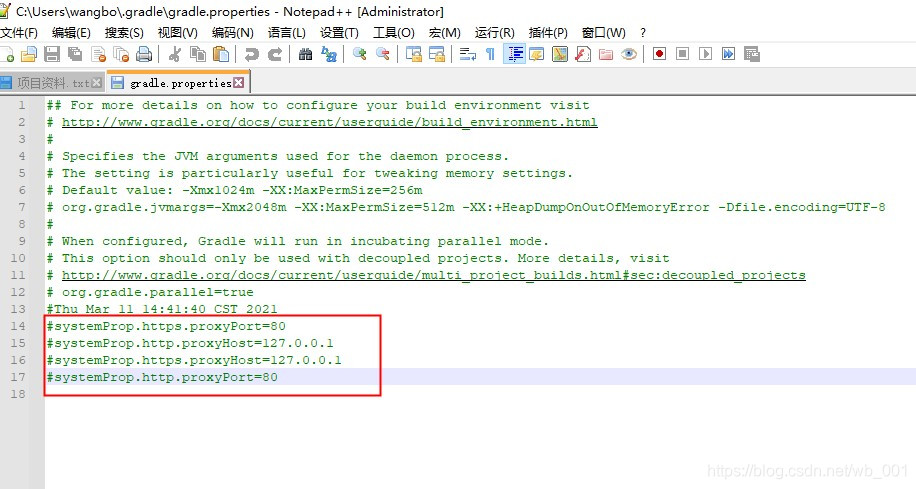Screen dimensions: 916x489
Task: Click text '#systemProp.http.proxyPort=80' on line 17
Action: [x=162, y=377]
